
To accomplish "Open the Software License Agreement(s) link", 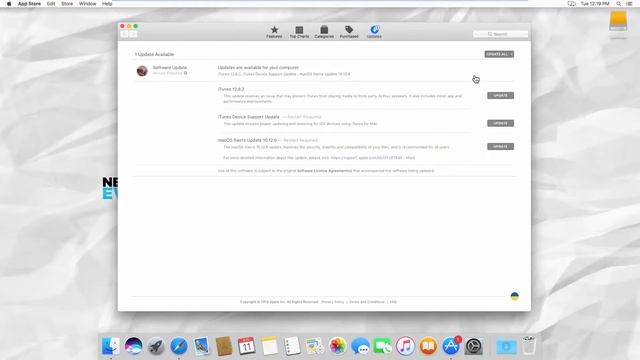I will (324, 171).
